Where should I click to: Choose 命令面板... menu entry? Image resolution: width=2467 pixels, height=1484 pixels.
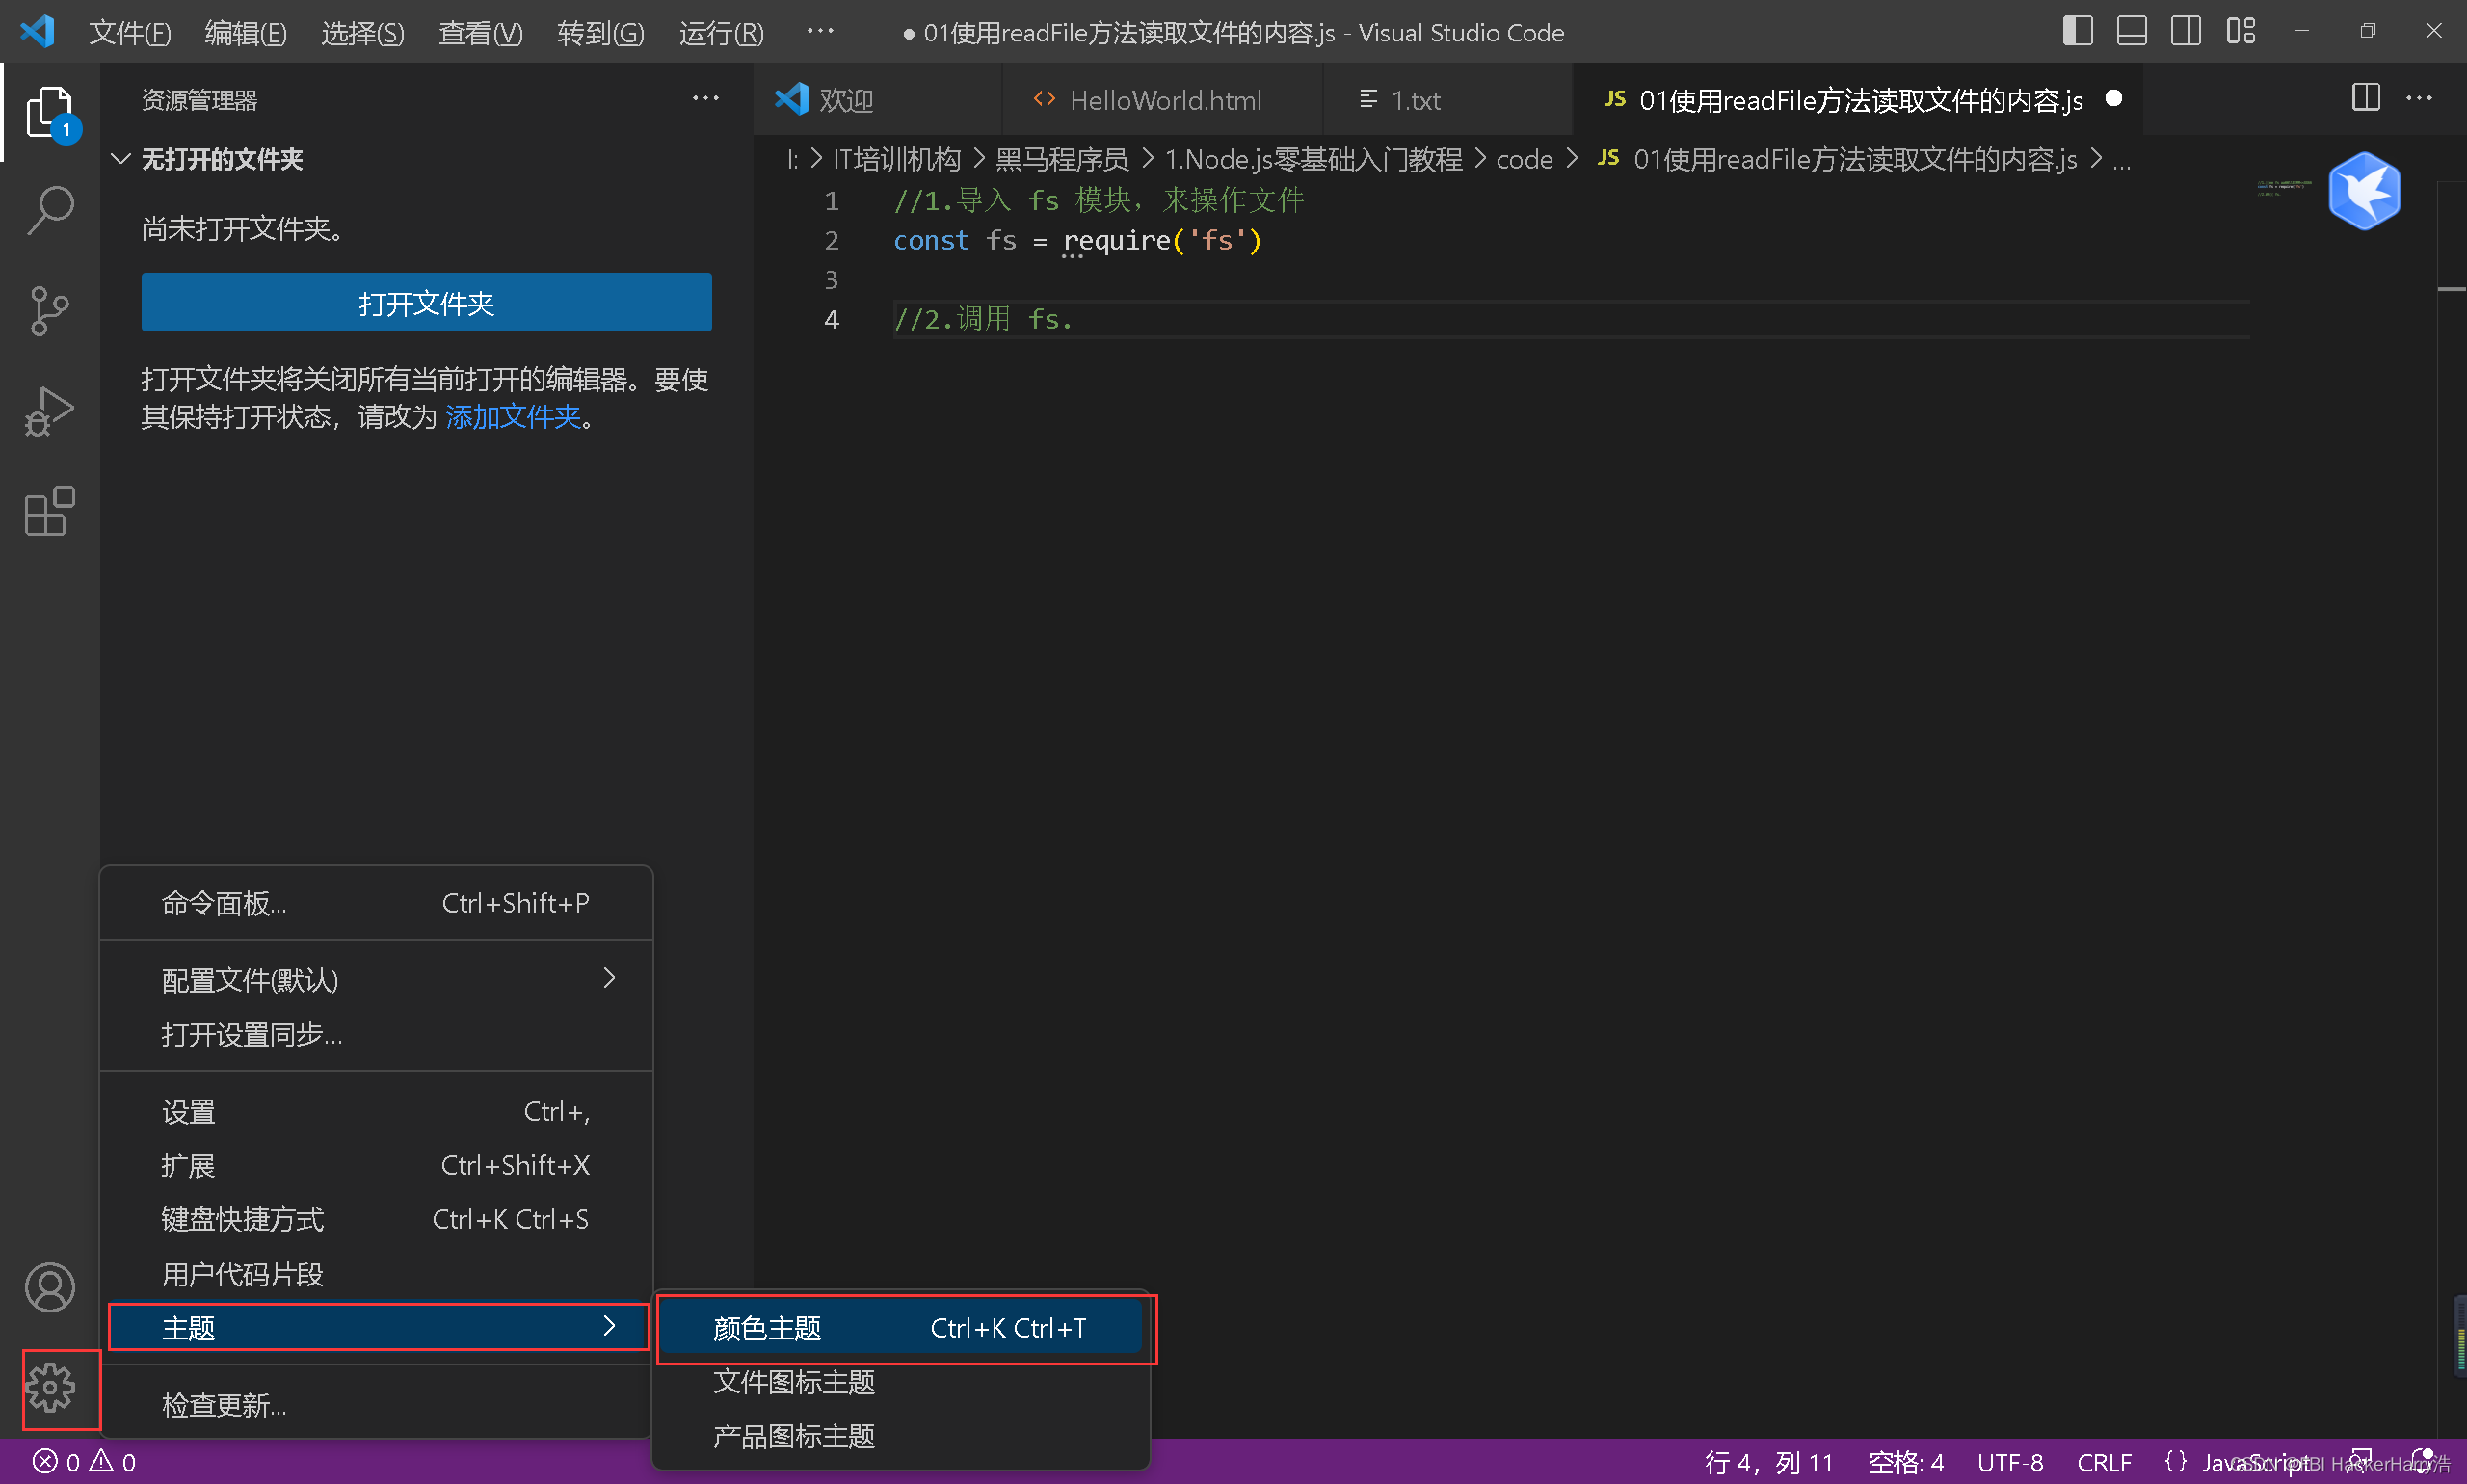[376, 903]
